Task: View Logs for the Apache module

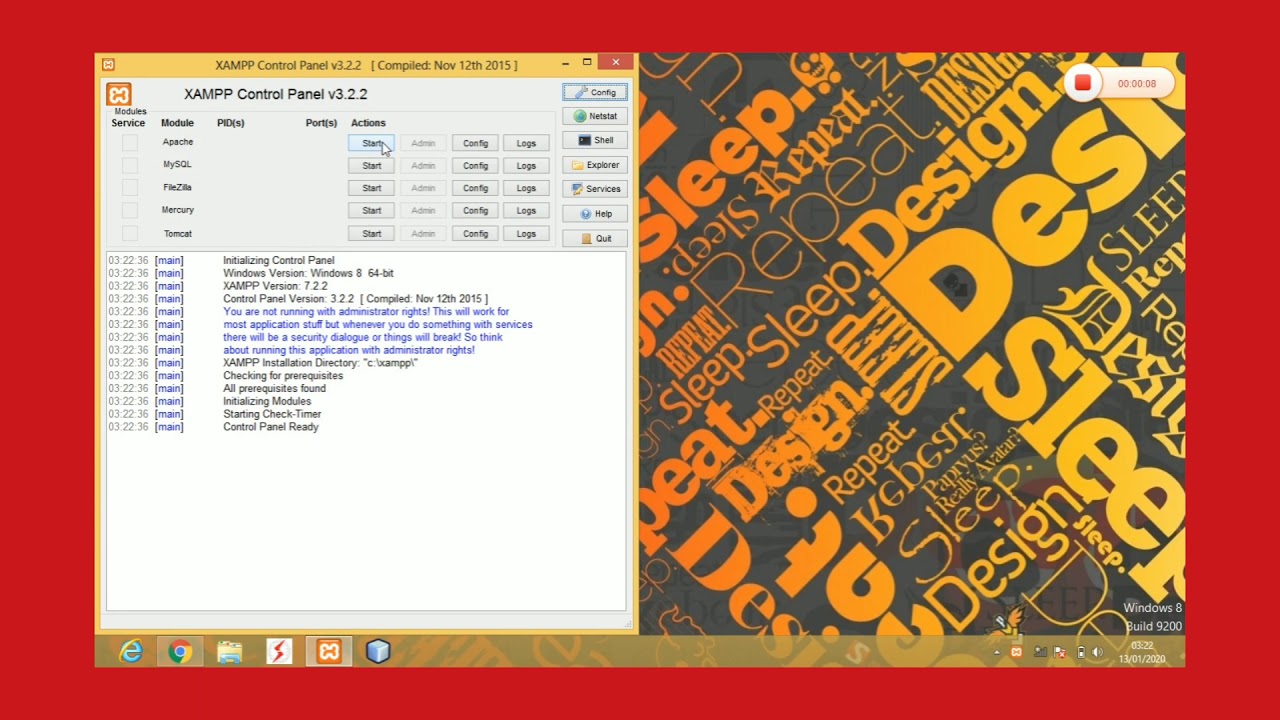Action: coord(526,143)
